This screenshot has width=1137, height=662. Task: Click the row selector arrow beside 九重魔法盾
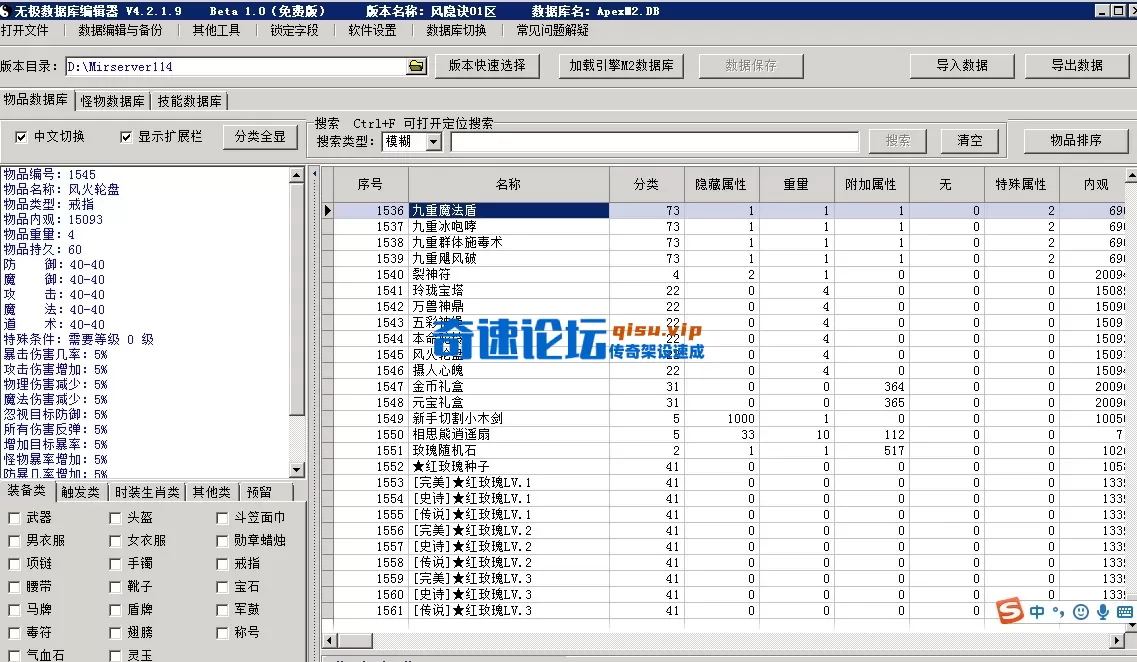[328, 211]
